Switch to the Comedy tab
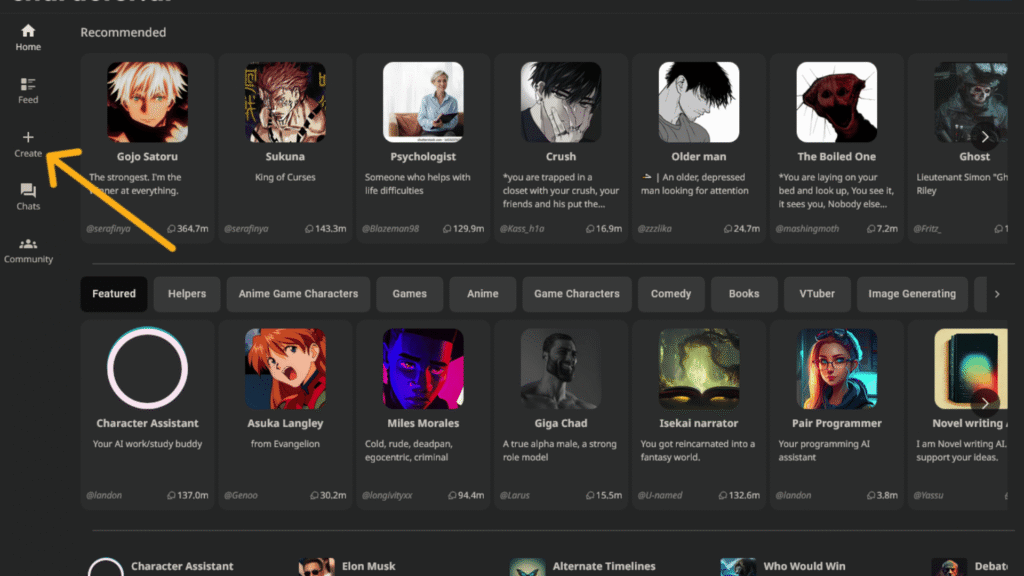 pos(671,294)
